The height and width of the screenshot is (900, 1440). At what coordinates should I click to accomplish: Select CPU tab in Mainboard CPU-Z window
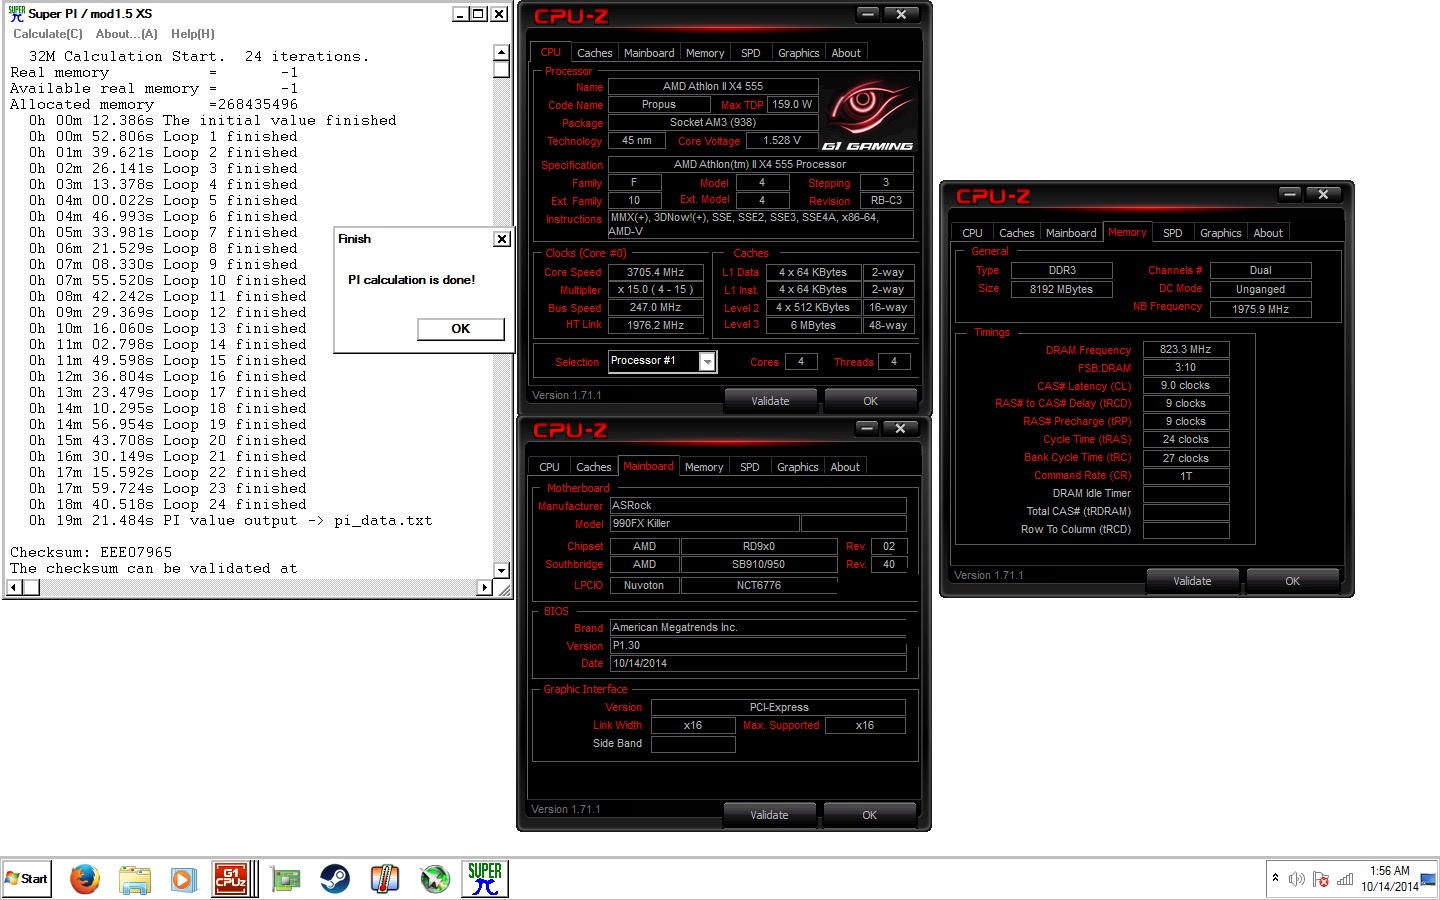pos(549,467)
